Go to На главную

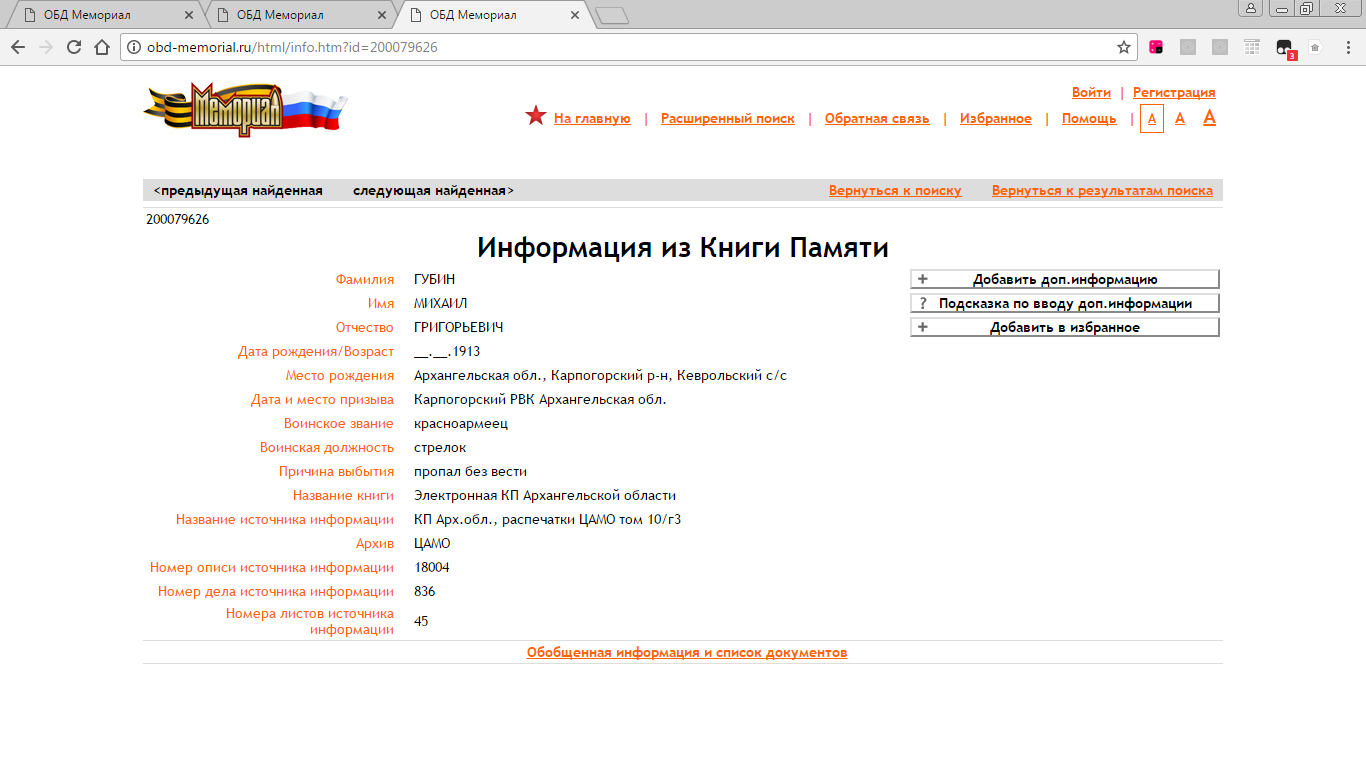coord(592,118)
